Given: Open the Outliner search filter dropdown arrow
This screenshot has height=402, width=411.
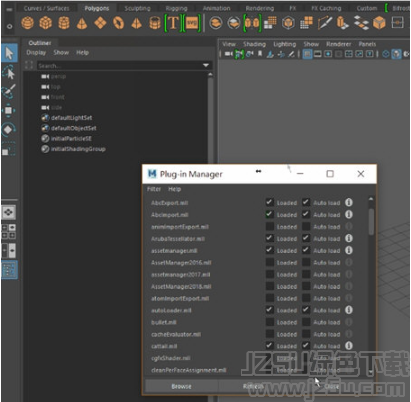Looking at the screenshot, I should click(206, 65).
